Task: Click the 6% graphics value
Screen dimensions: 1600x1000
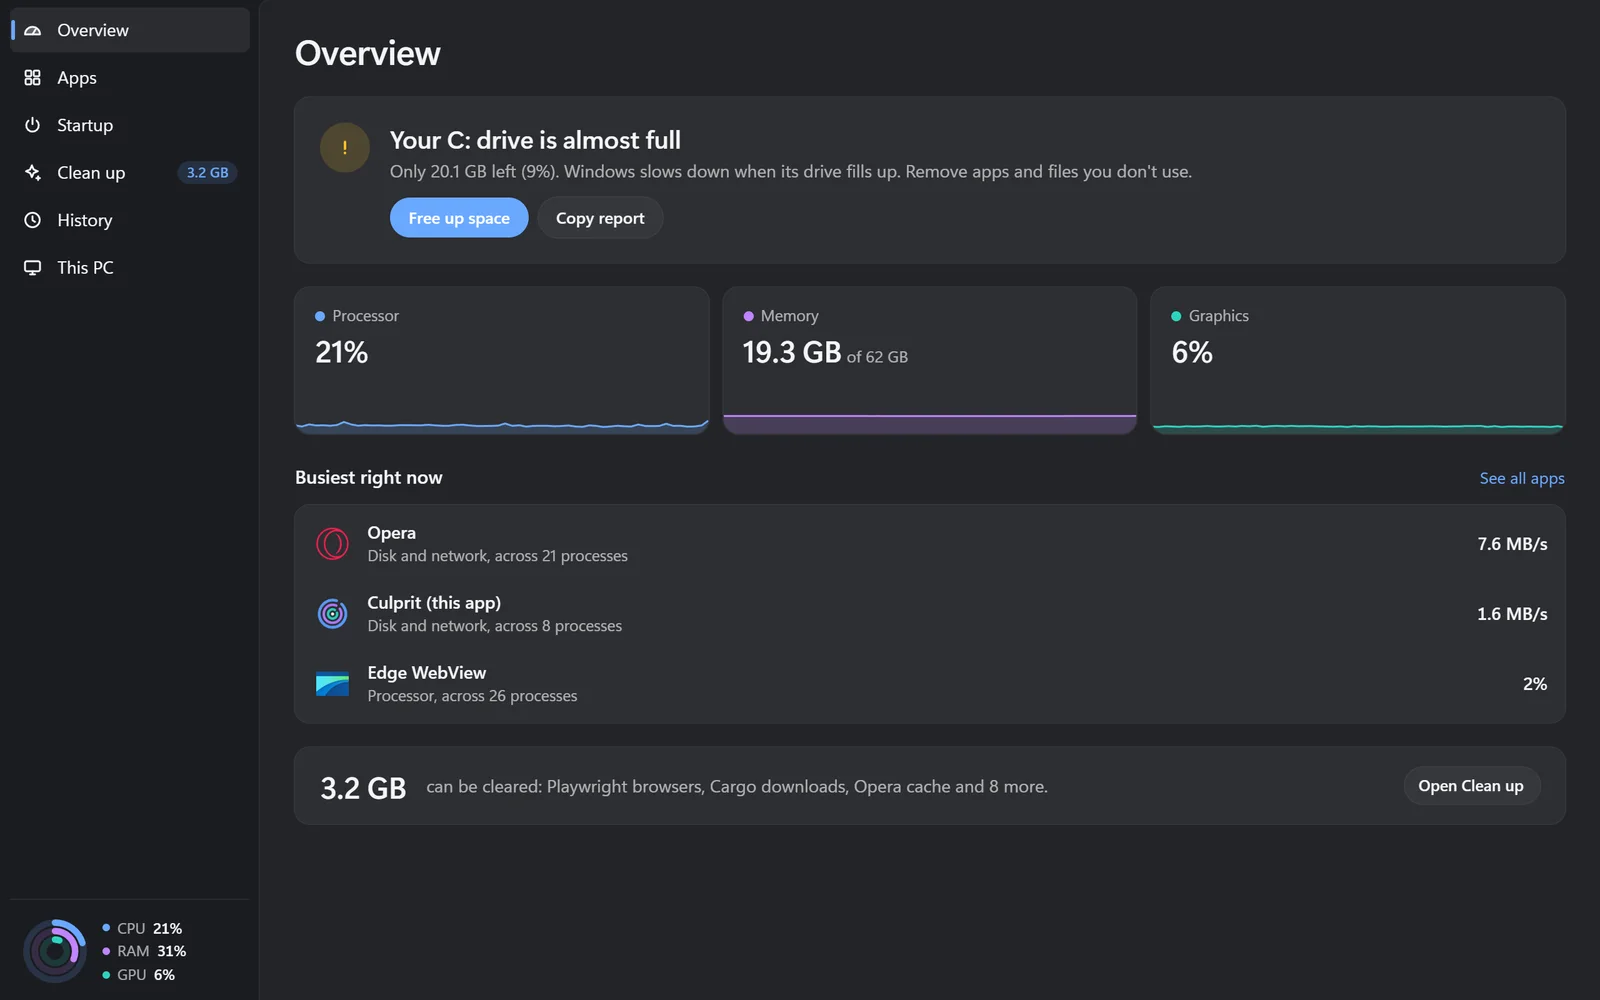Action: click(1192, 352)
